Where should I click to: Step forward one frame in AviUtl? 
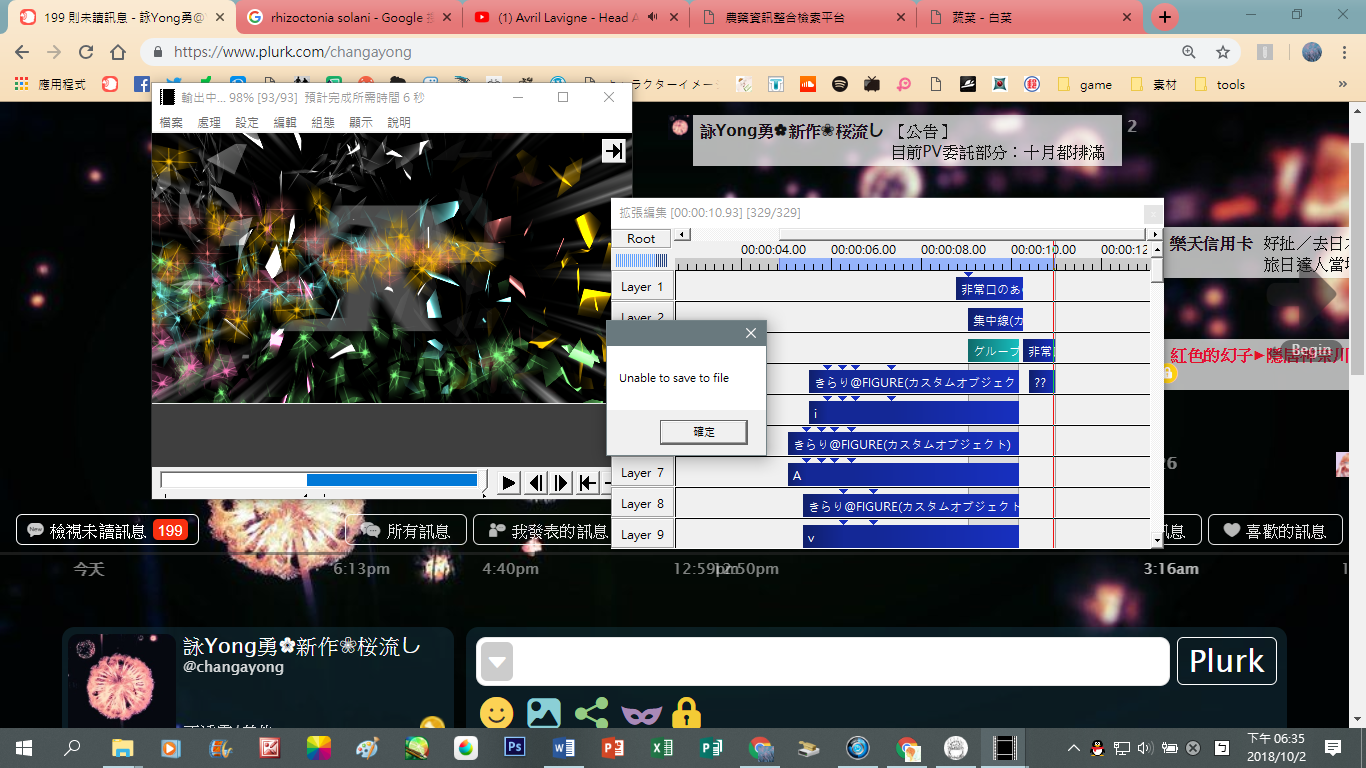pyautogui.click(x=561, y=483)
